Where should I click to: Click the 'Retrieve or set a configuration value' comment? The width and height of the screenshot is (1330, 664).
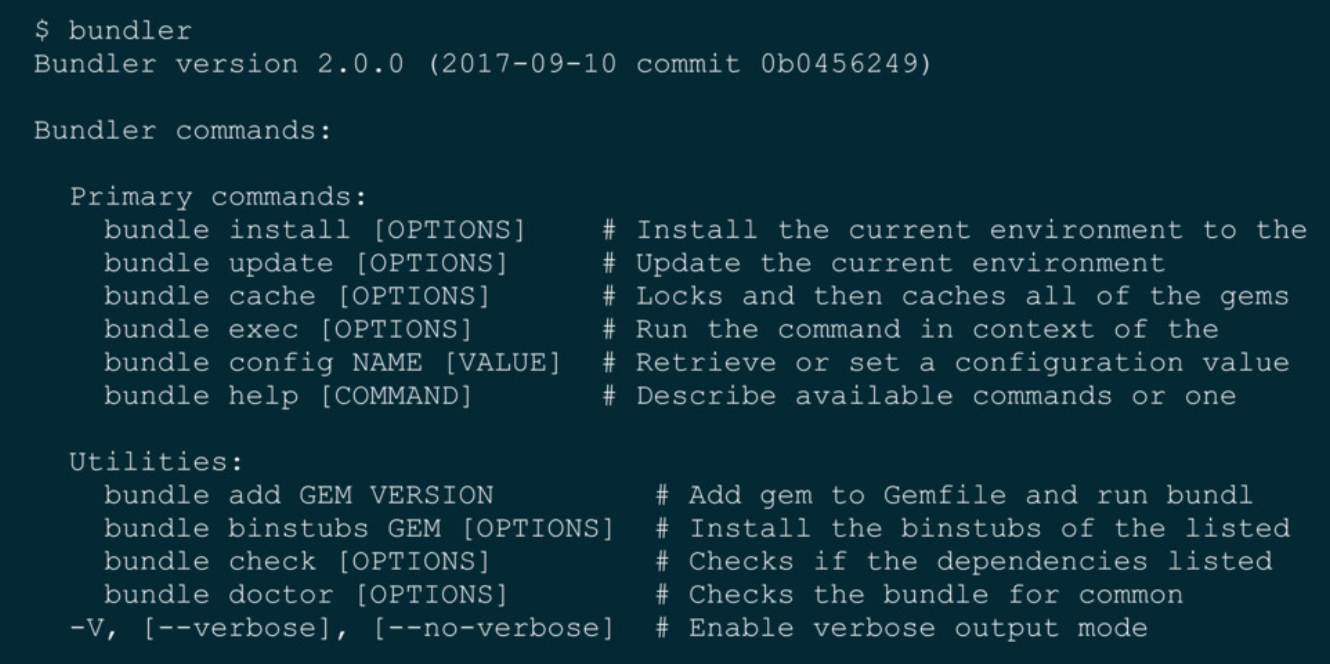pos(962,363)
